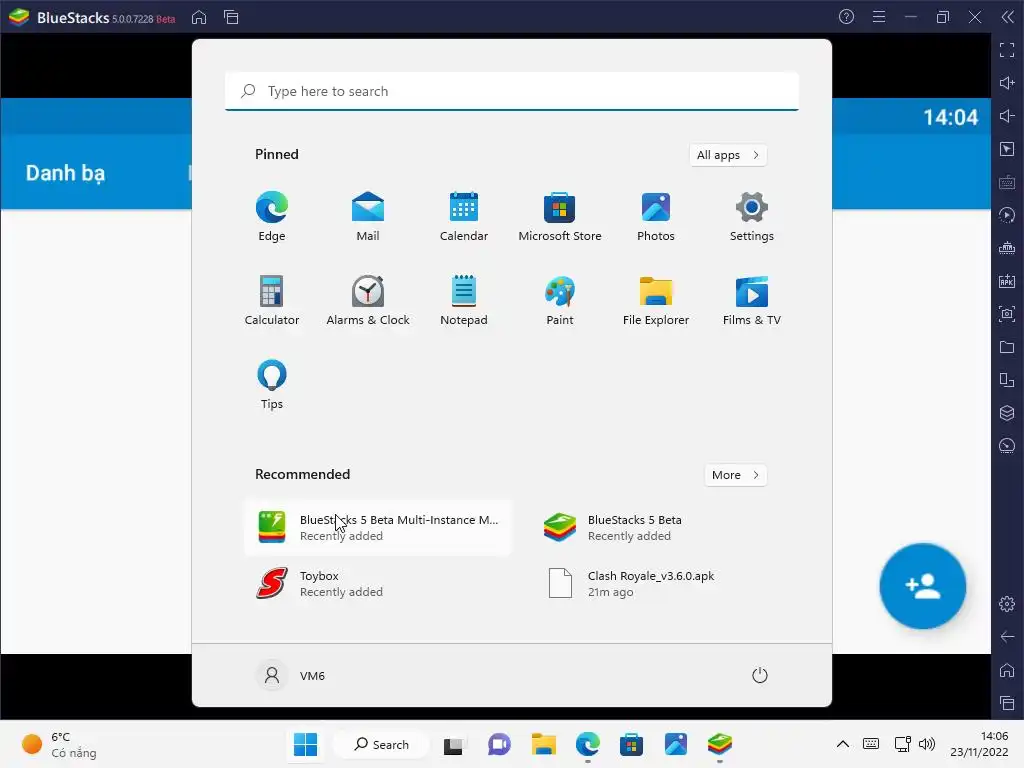The width and height of the screenshot is (1024, 768).
Task: Click the Windows Start button
Action: tap(306, 744)
